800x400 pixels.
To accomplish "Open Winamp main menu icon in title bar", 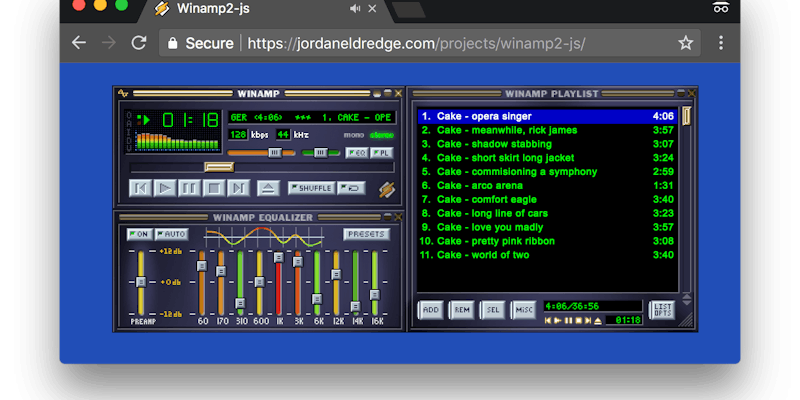I will click(123, 93).
